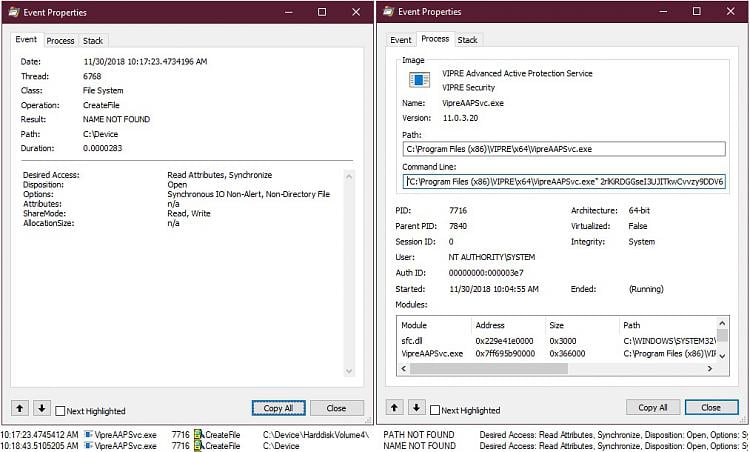Click left Event Properties title bar icon
This screenshot has height=452, width=750.
click(x=14, y=12)
